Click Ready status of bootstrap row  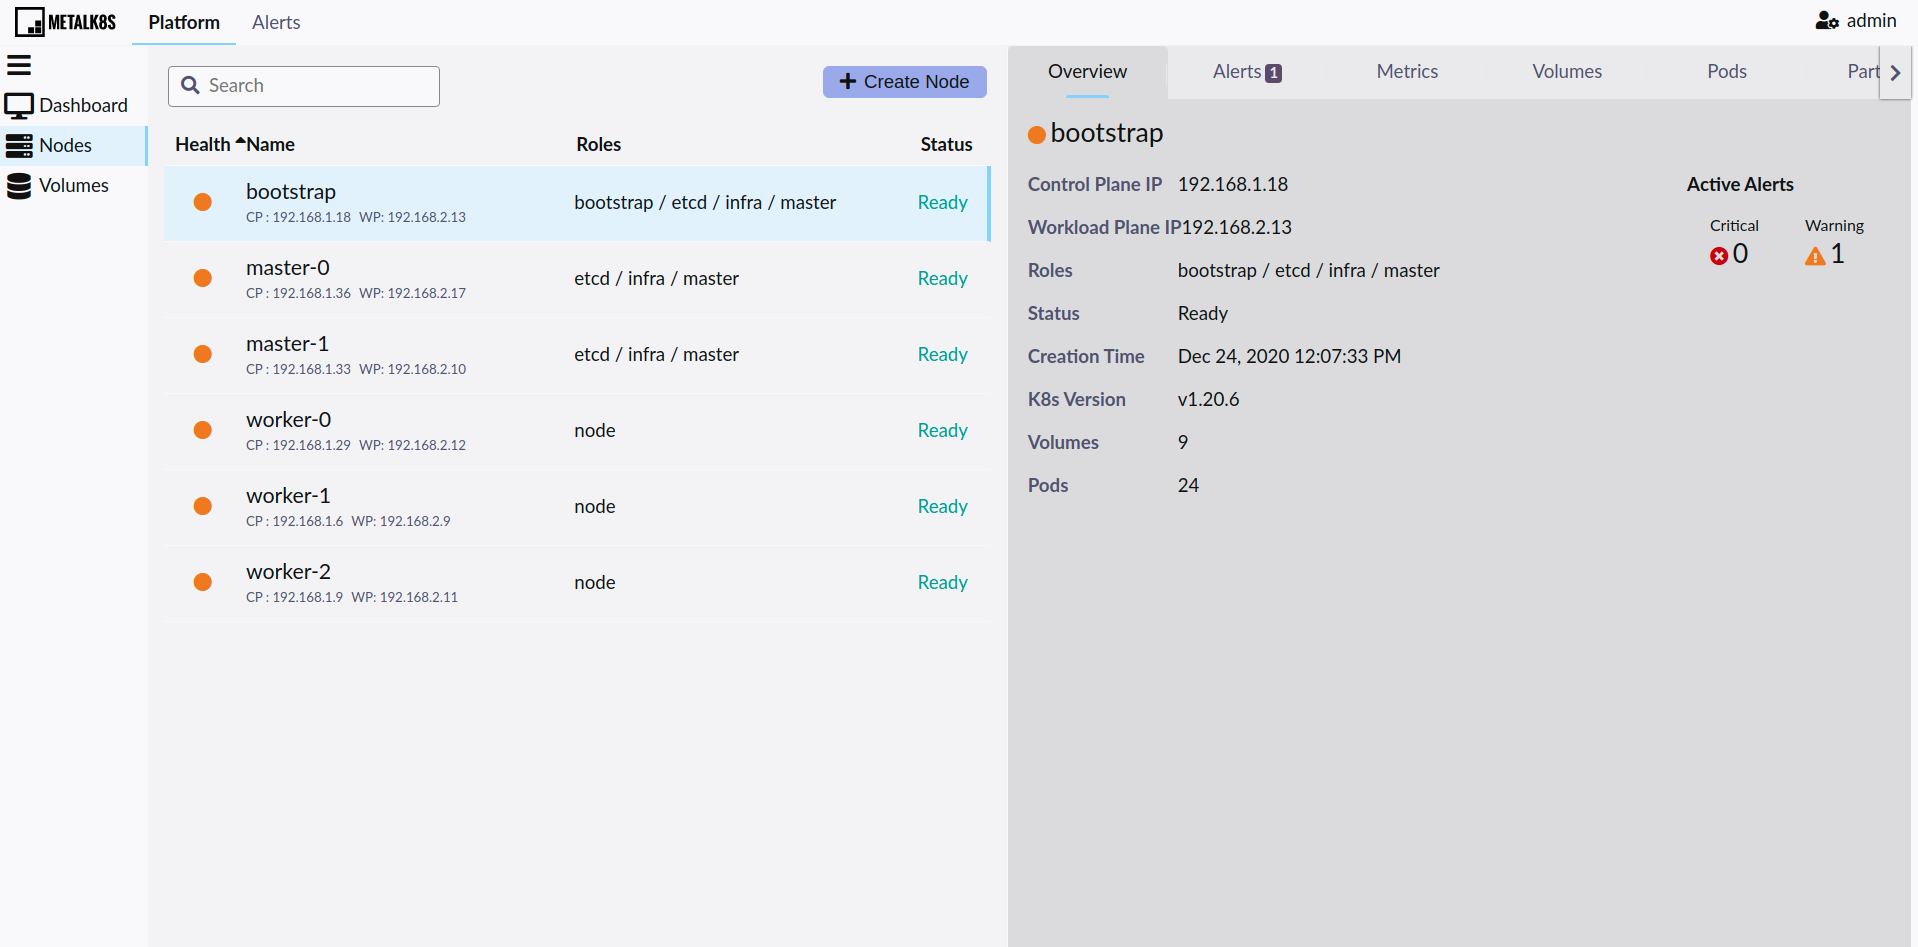943,202
